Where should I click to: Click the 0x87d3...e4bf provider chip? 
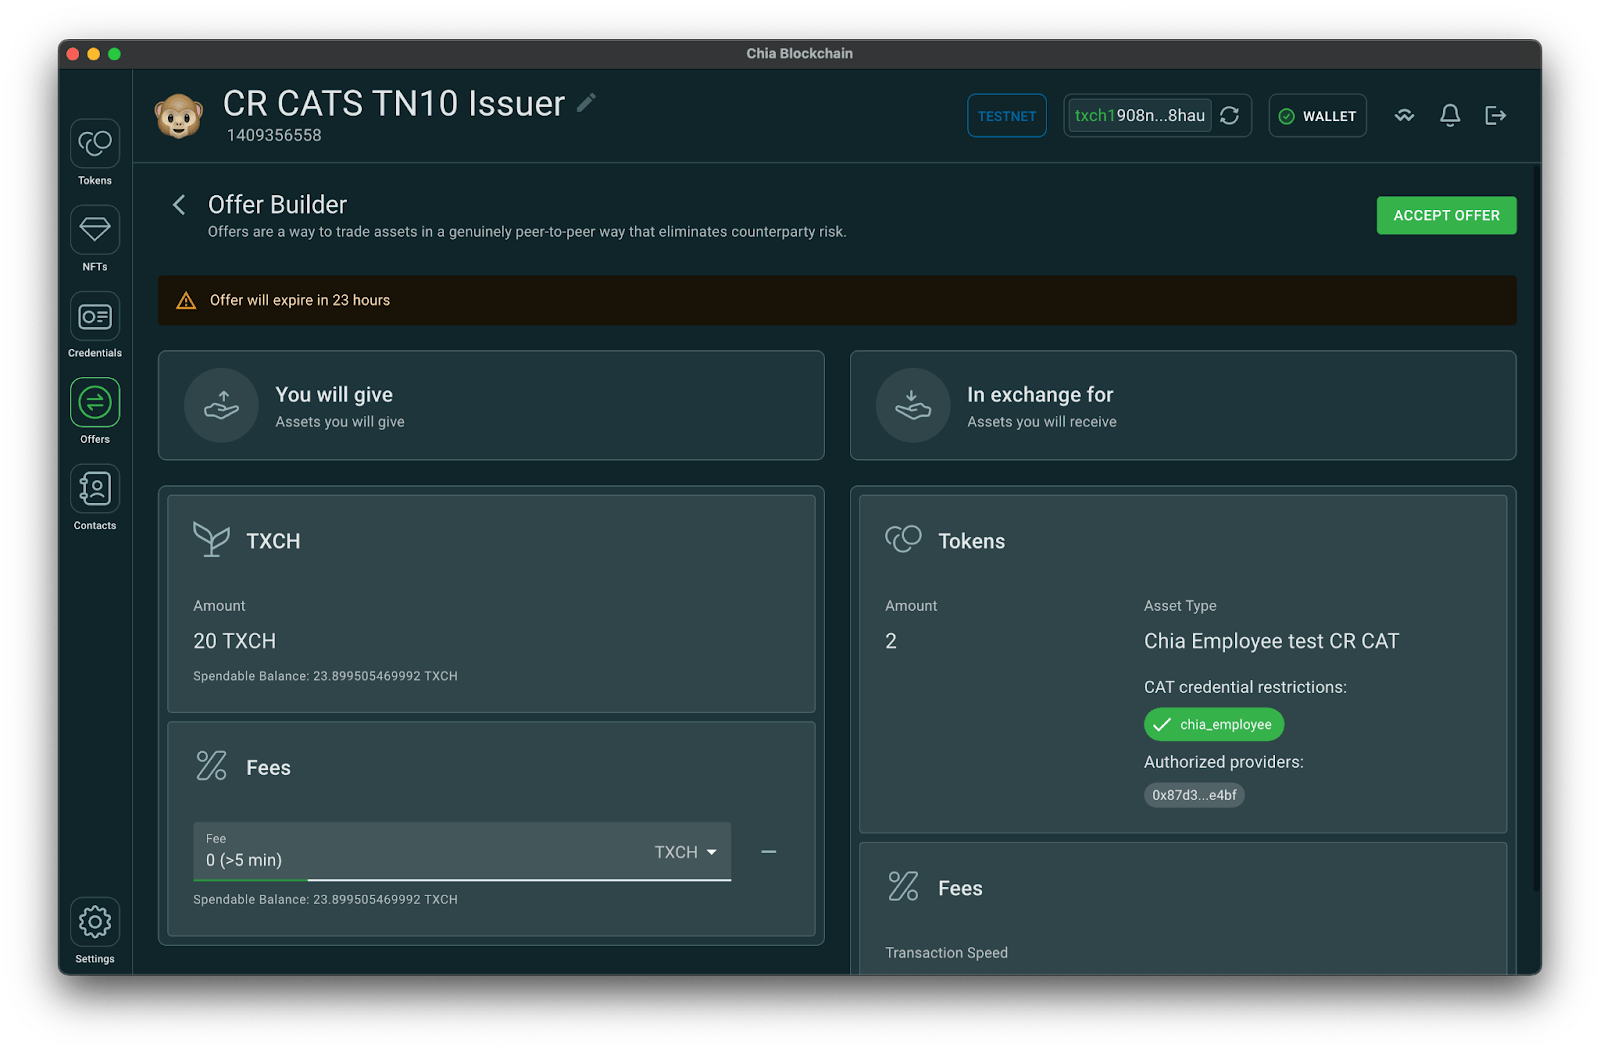click(x=1194, y=795)
